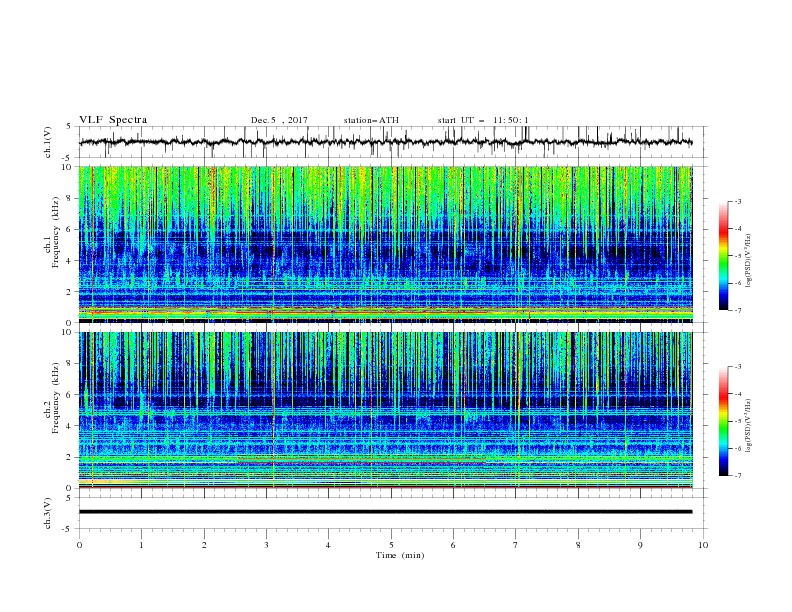This screenshot has width=792, height=612.
Task: Click the "ch.3(V)" vertical axis label
Action: [x=48, y=514]
